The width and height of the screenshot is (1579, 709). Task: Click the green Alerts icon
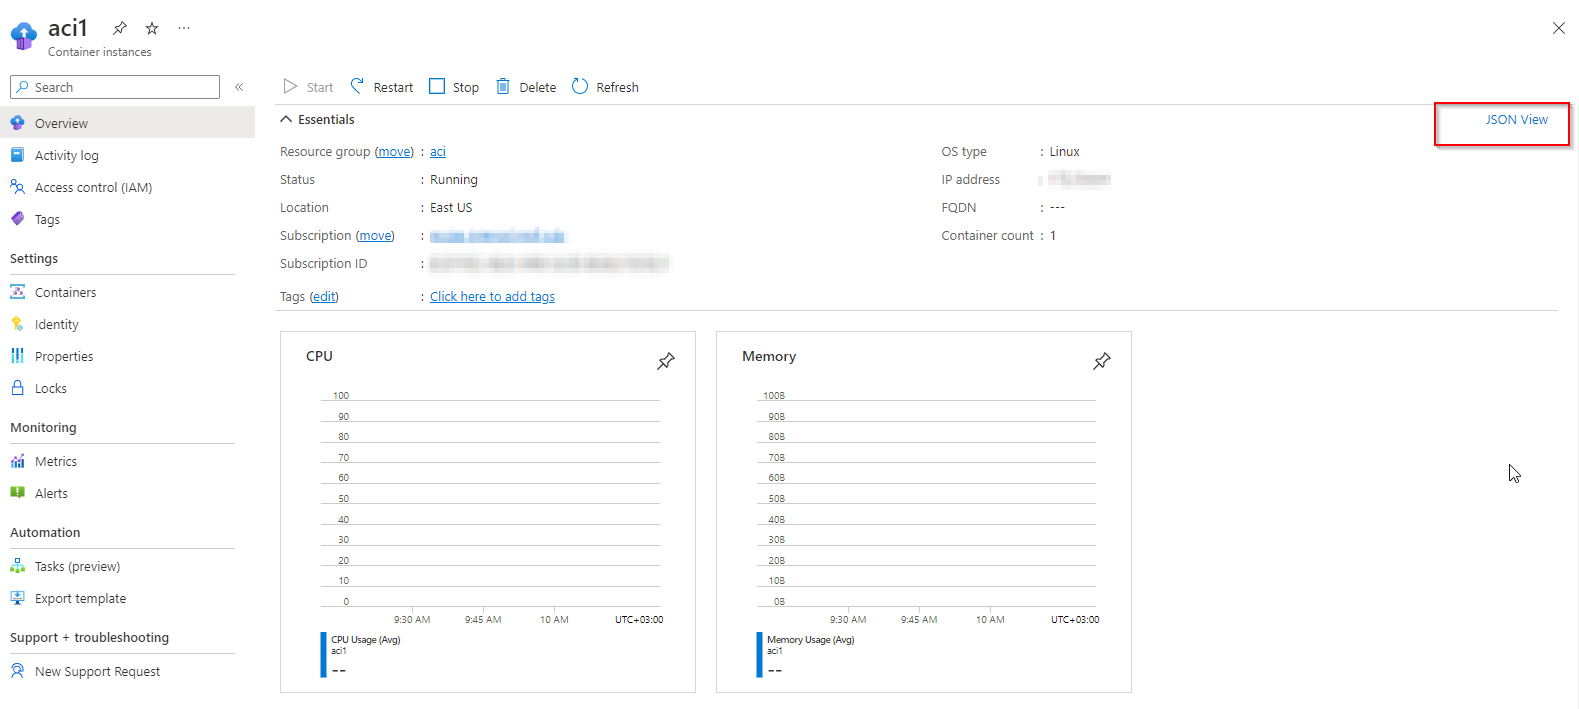coord(17,493)
